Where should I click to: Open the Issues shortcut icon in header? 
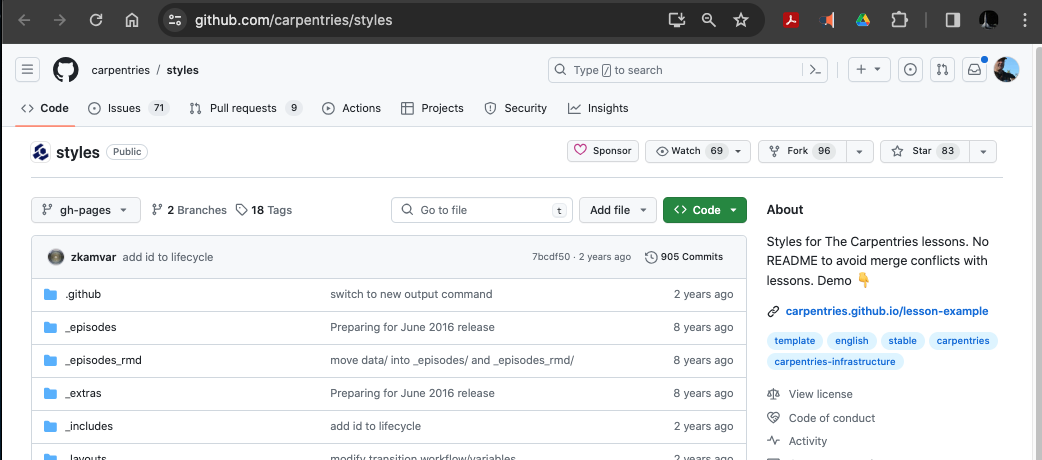click(910, 70)
